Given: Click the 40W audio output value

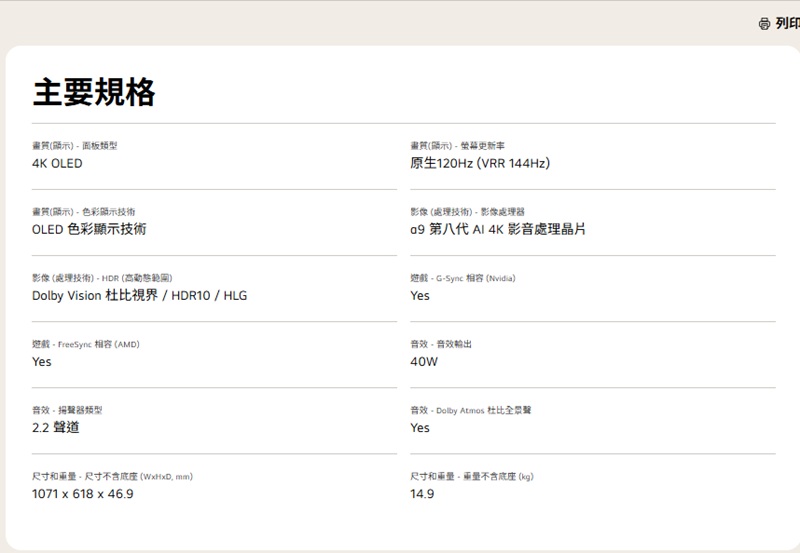Looking at the screenshot, I should 424,361.
